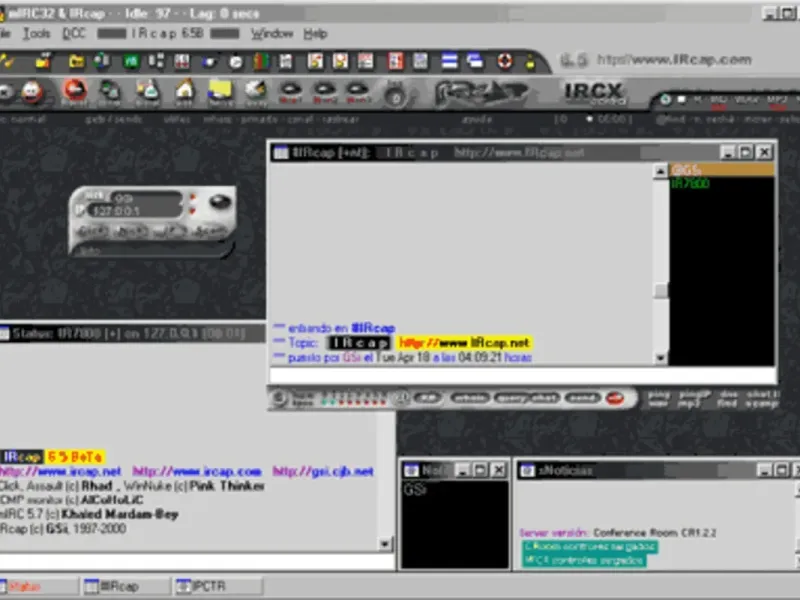Screen dimensions: 800x600
Task: Click the red circle arrow icon
Action: [74, 91]
